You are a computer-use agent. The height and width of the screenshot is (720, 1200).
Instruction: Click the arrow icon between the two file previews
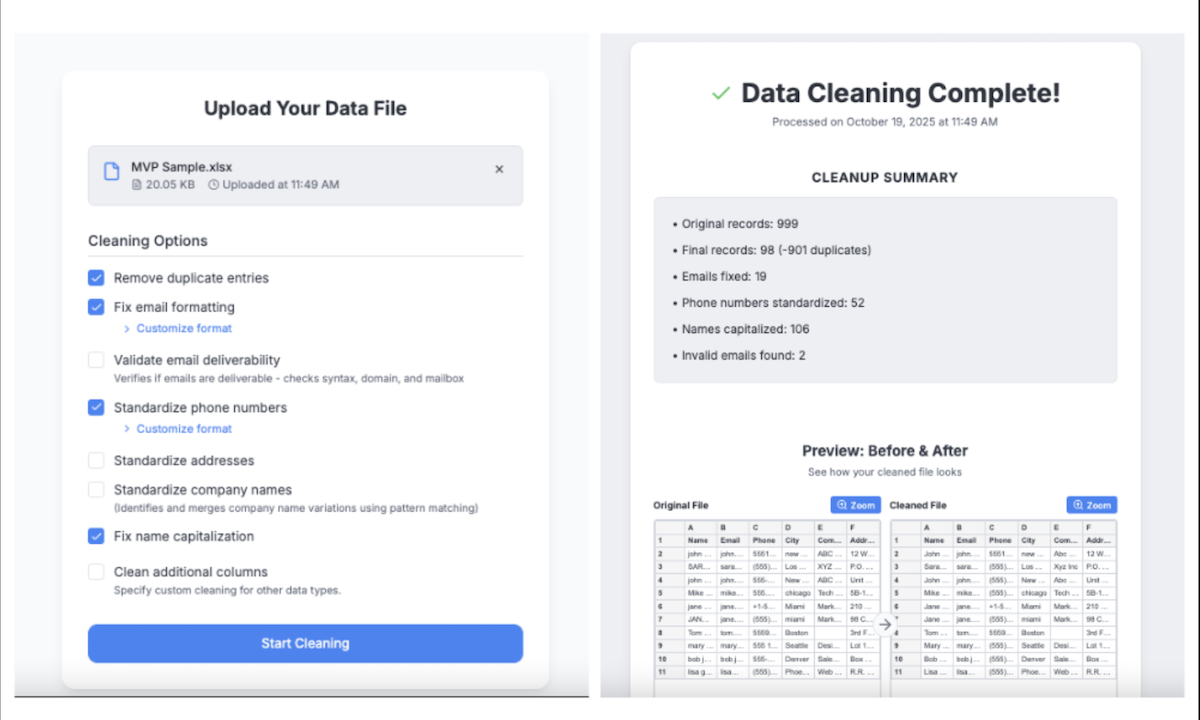[x=884, y=624]
